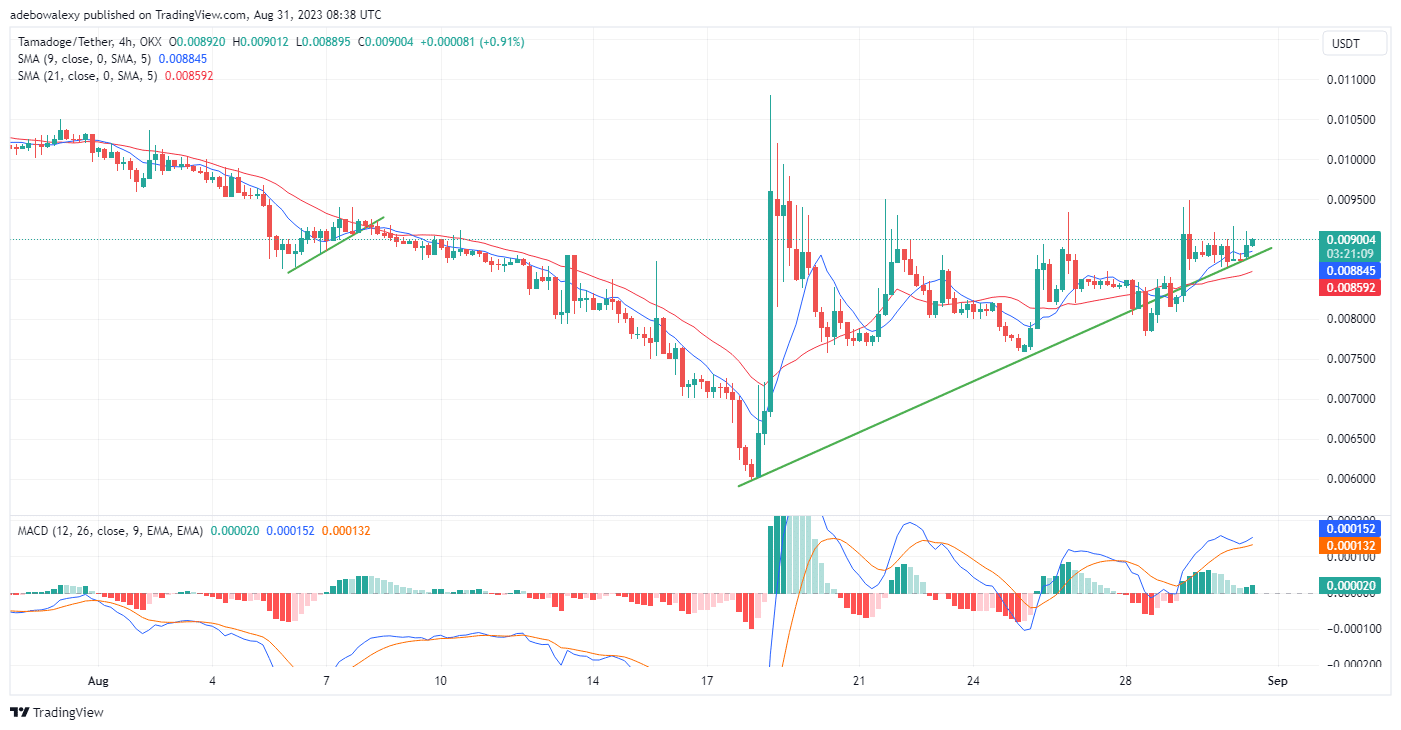Click the current price label 0.009004

click(1351, 240)
